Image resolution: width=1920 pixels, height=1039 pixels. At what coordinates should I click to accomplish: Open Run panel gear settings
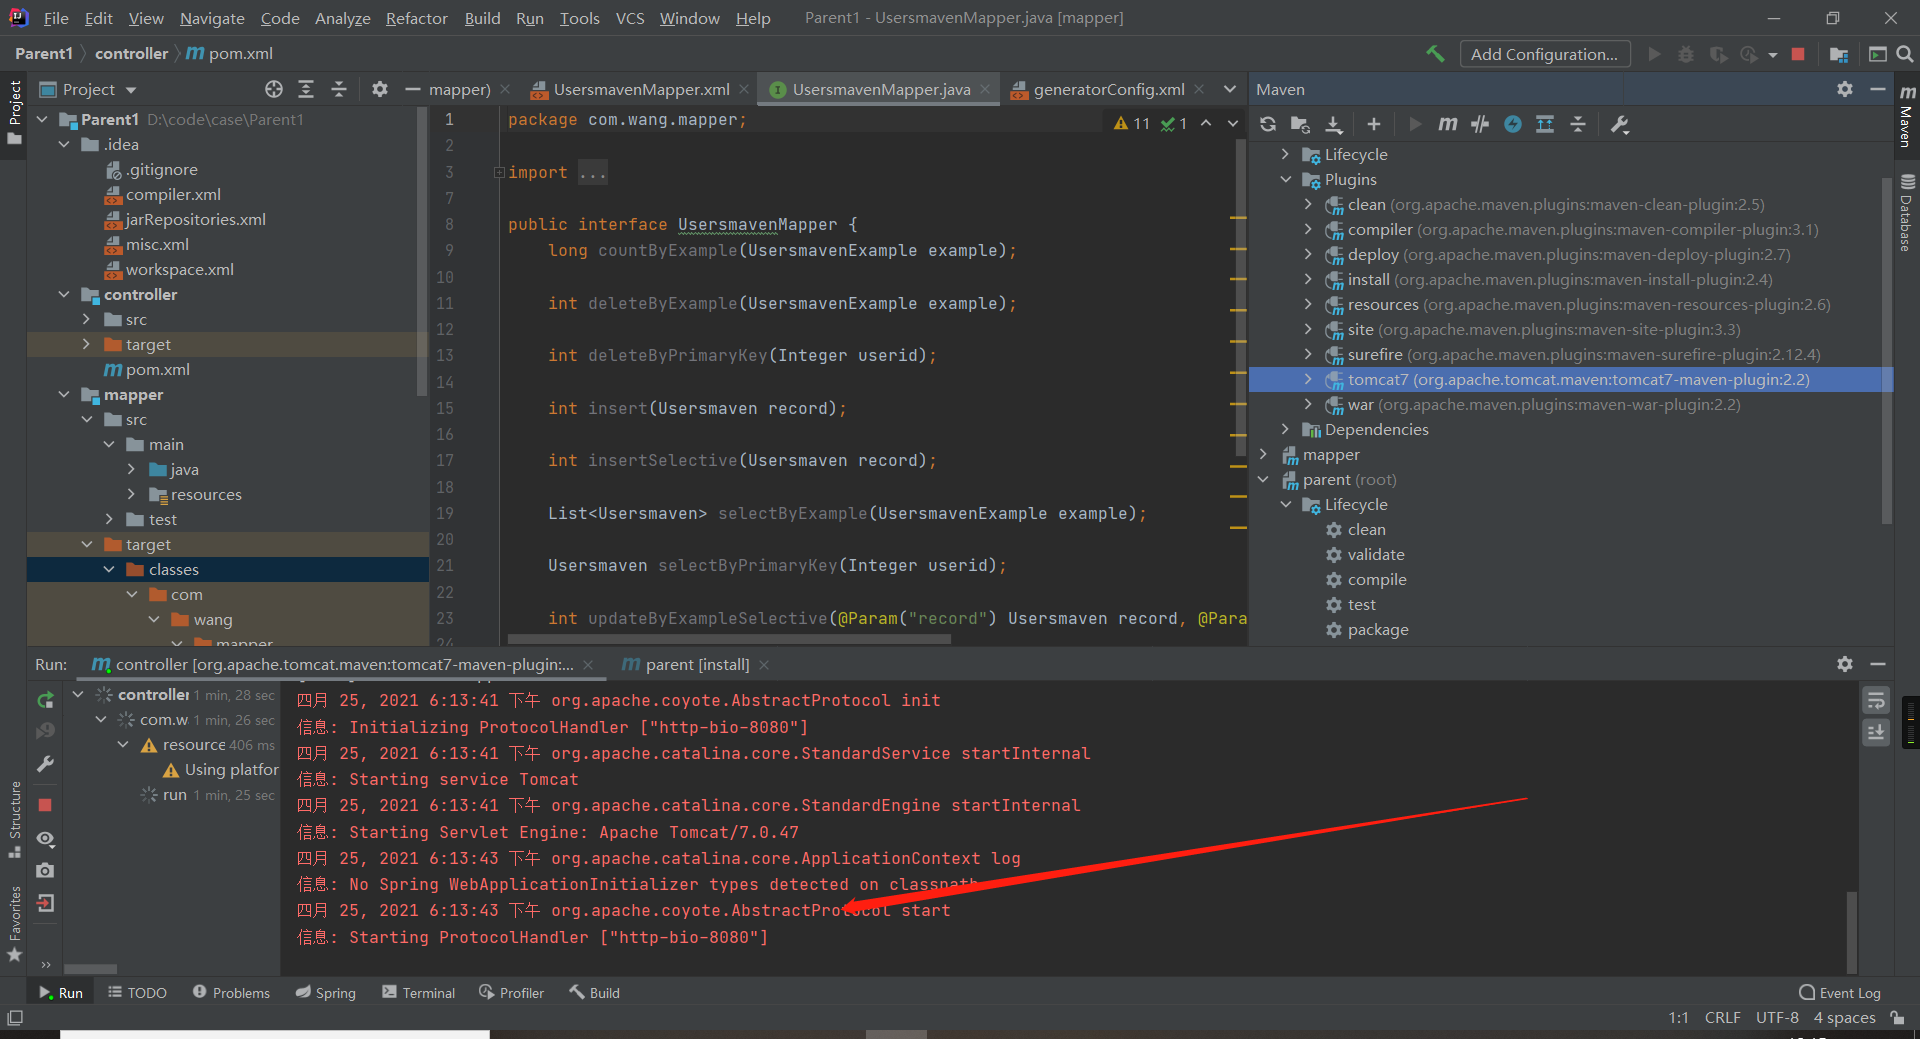(1845, 664)
